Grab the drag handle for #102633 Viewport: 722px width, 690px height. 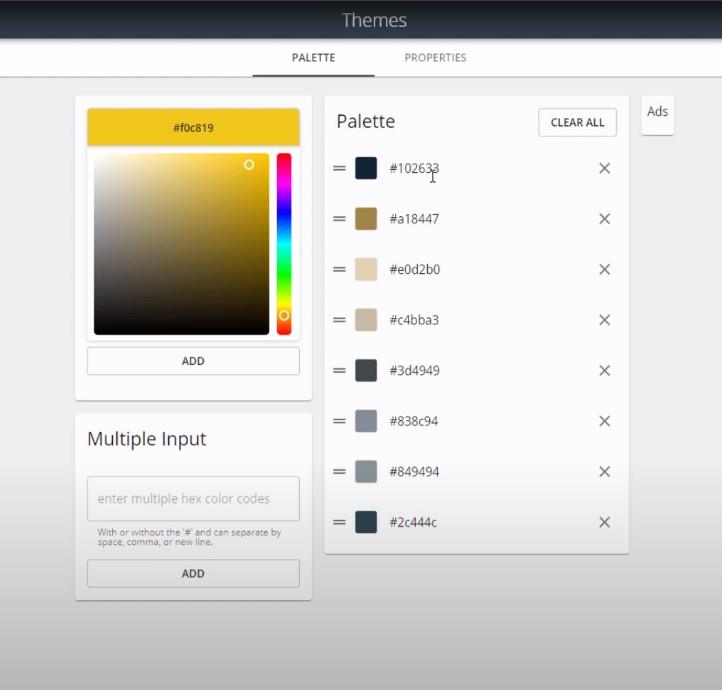click(339, 168)
